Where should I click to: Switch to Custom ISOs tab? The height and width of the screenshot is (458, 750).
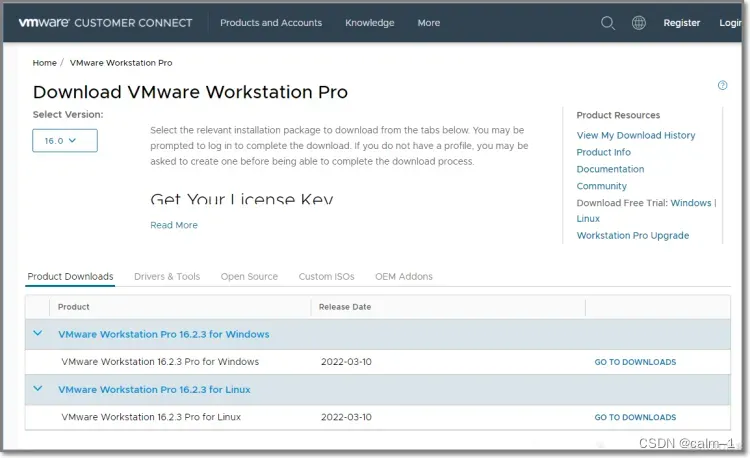[326, 276]
